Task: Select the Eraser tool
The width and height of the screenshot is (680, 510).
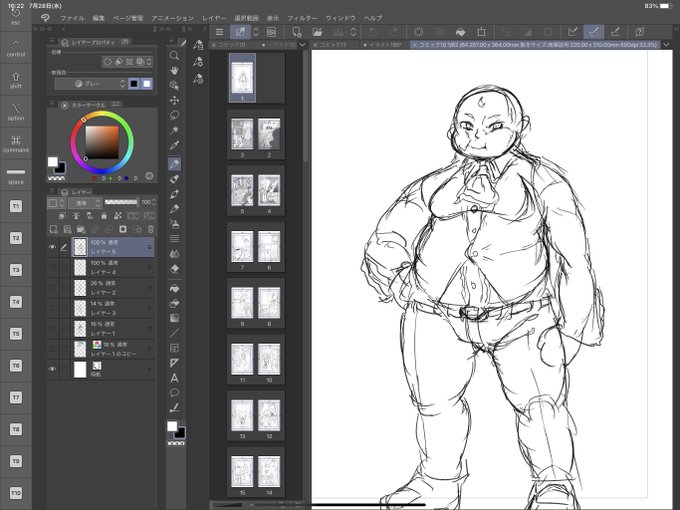Action: click(x=174, y=269)
